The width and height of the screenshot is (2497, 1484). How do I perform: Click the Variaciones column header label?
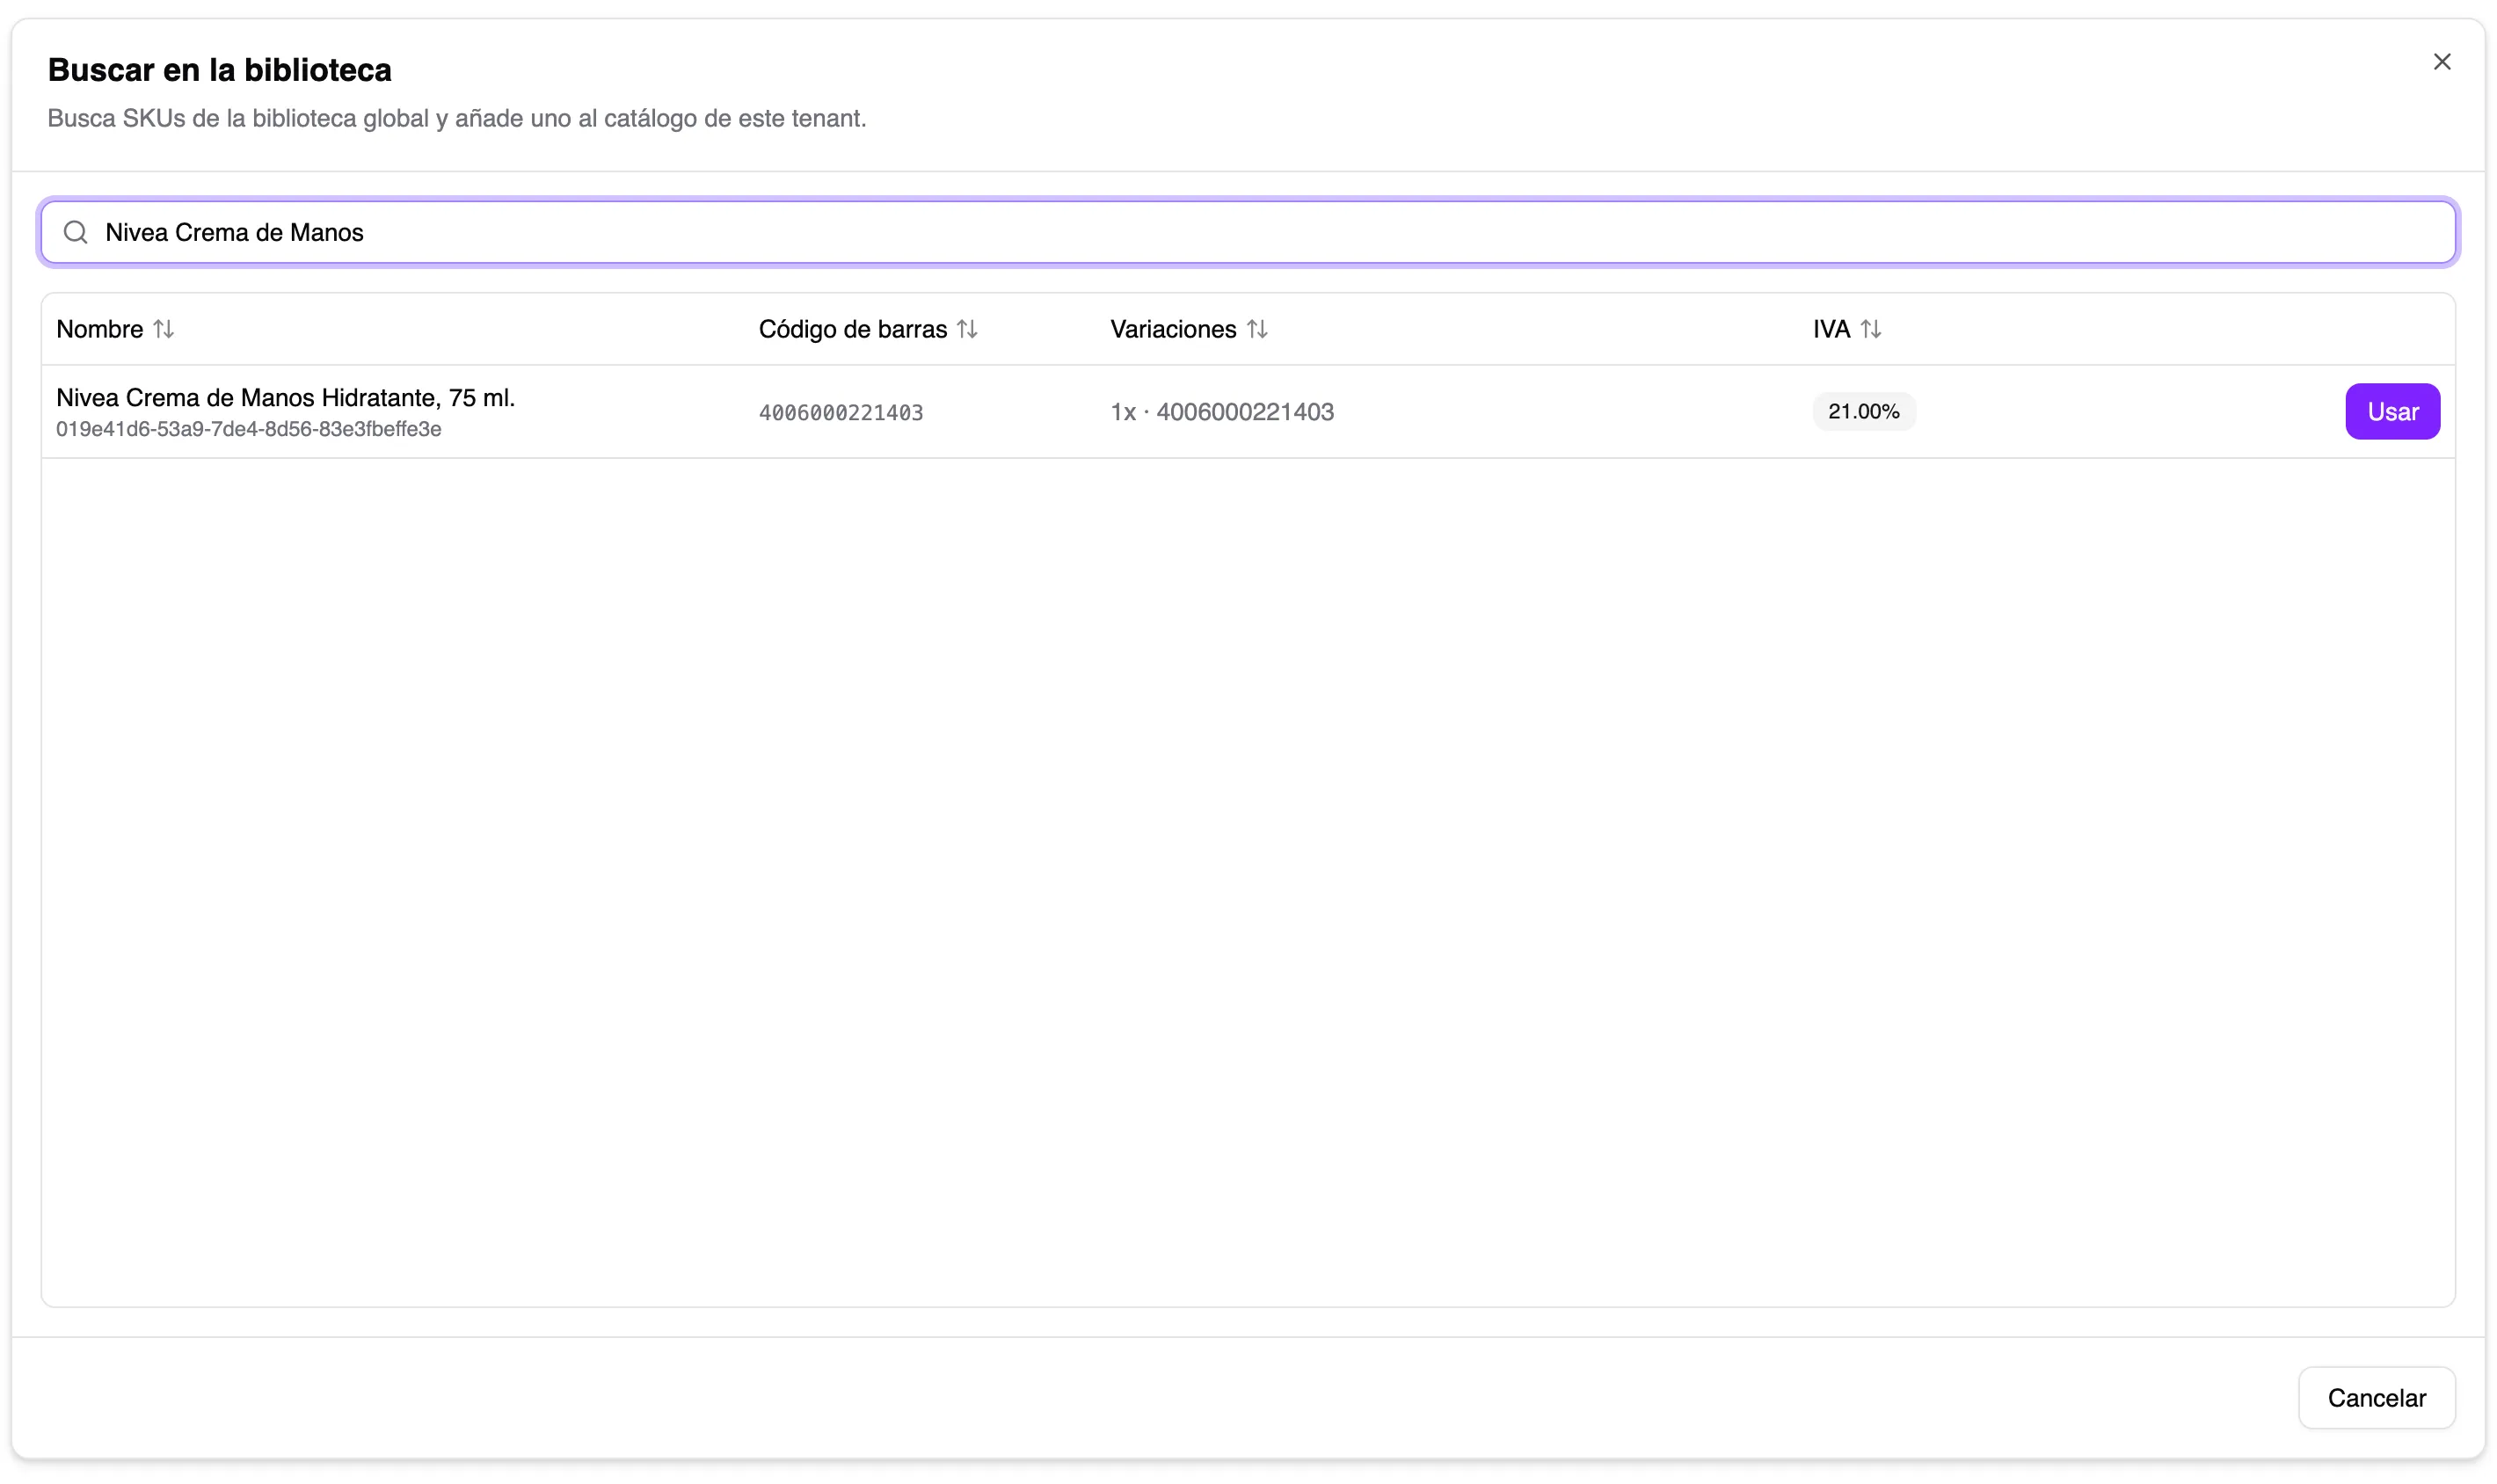tap(1173, 329)
